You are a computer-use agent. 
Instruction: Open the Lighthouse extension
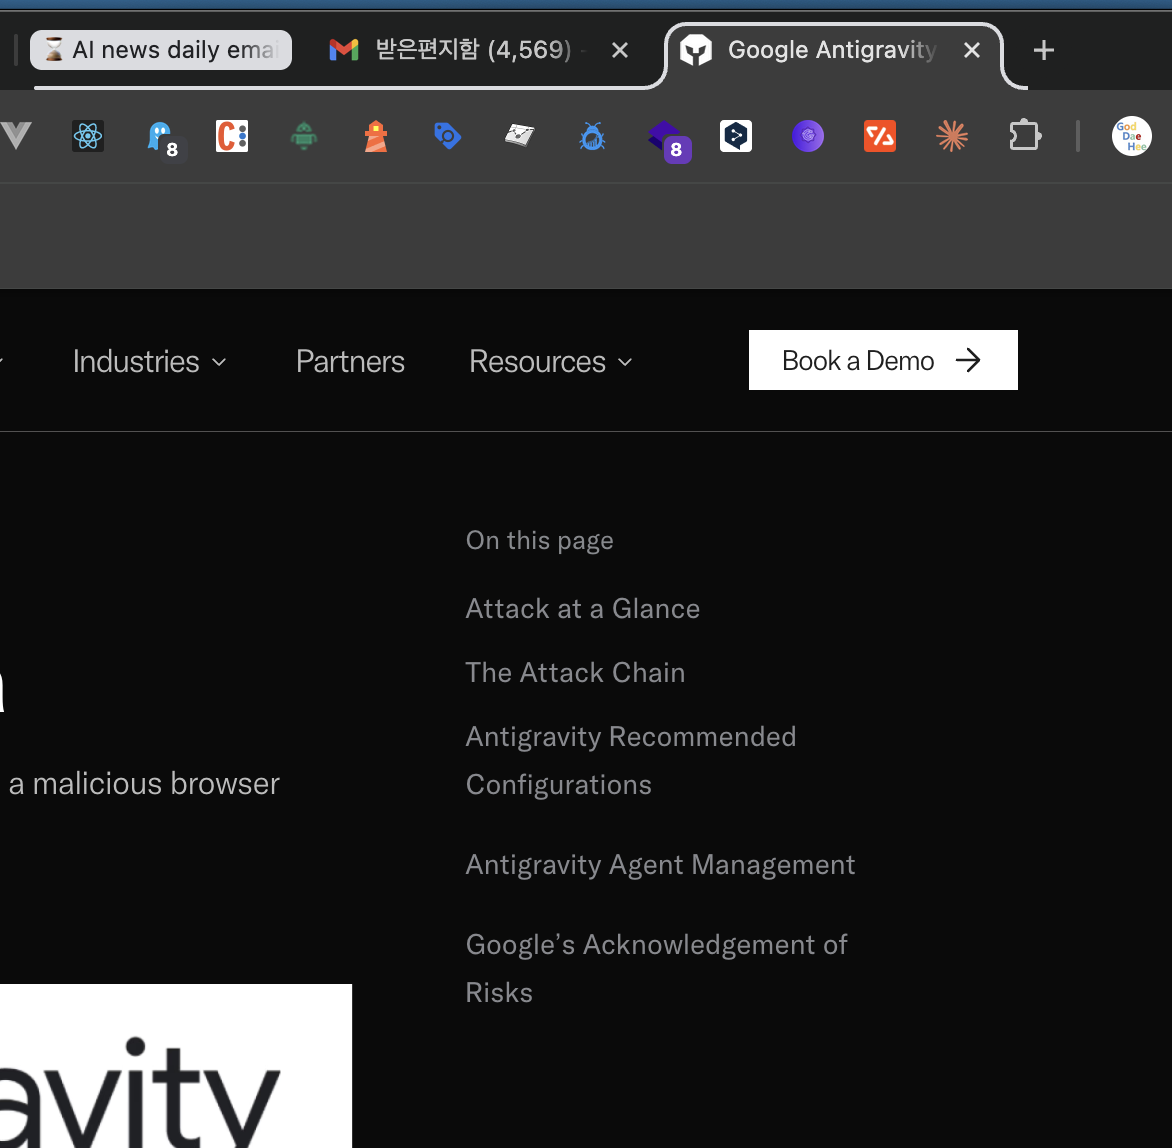[376, 136]
